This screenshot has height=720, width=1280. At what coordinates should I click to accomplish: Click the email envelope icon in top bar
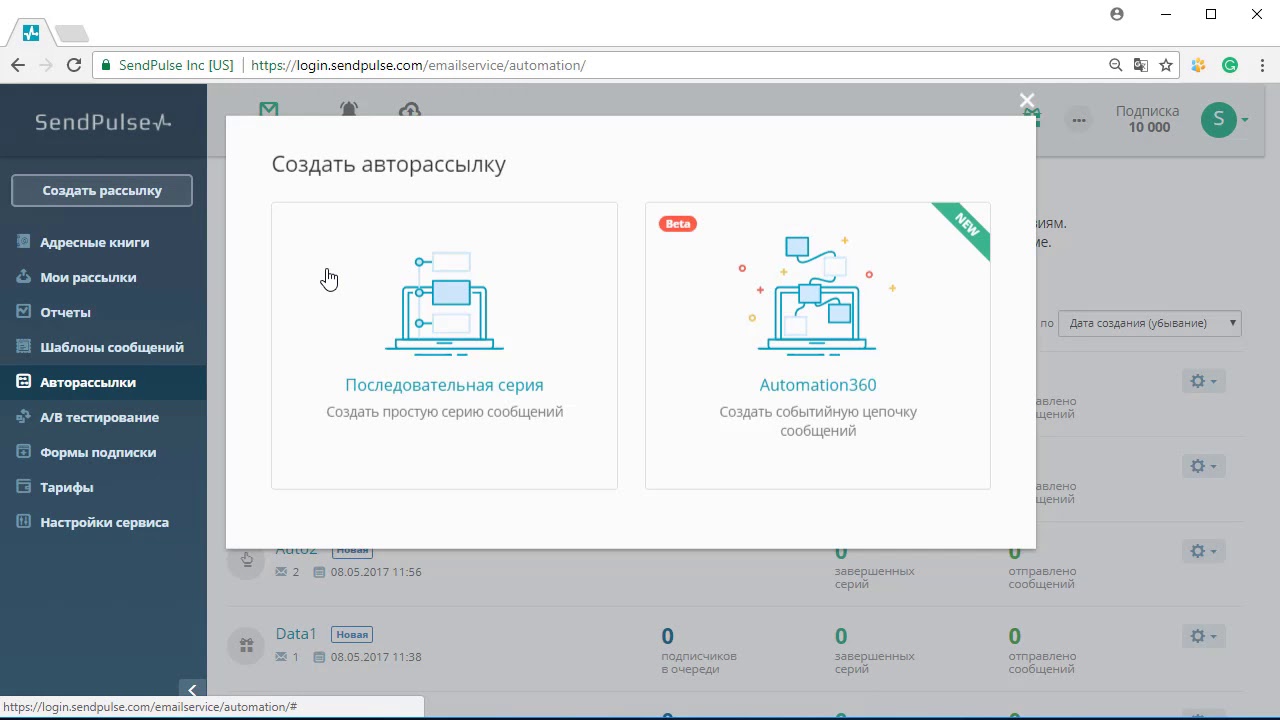point(268,110)
